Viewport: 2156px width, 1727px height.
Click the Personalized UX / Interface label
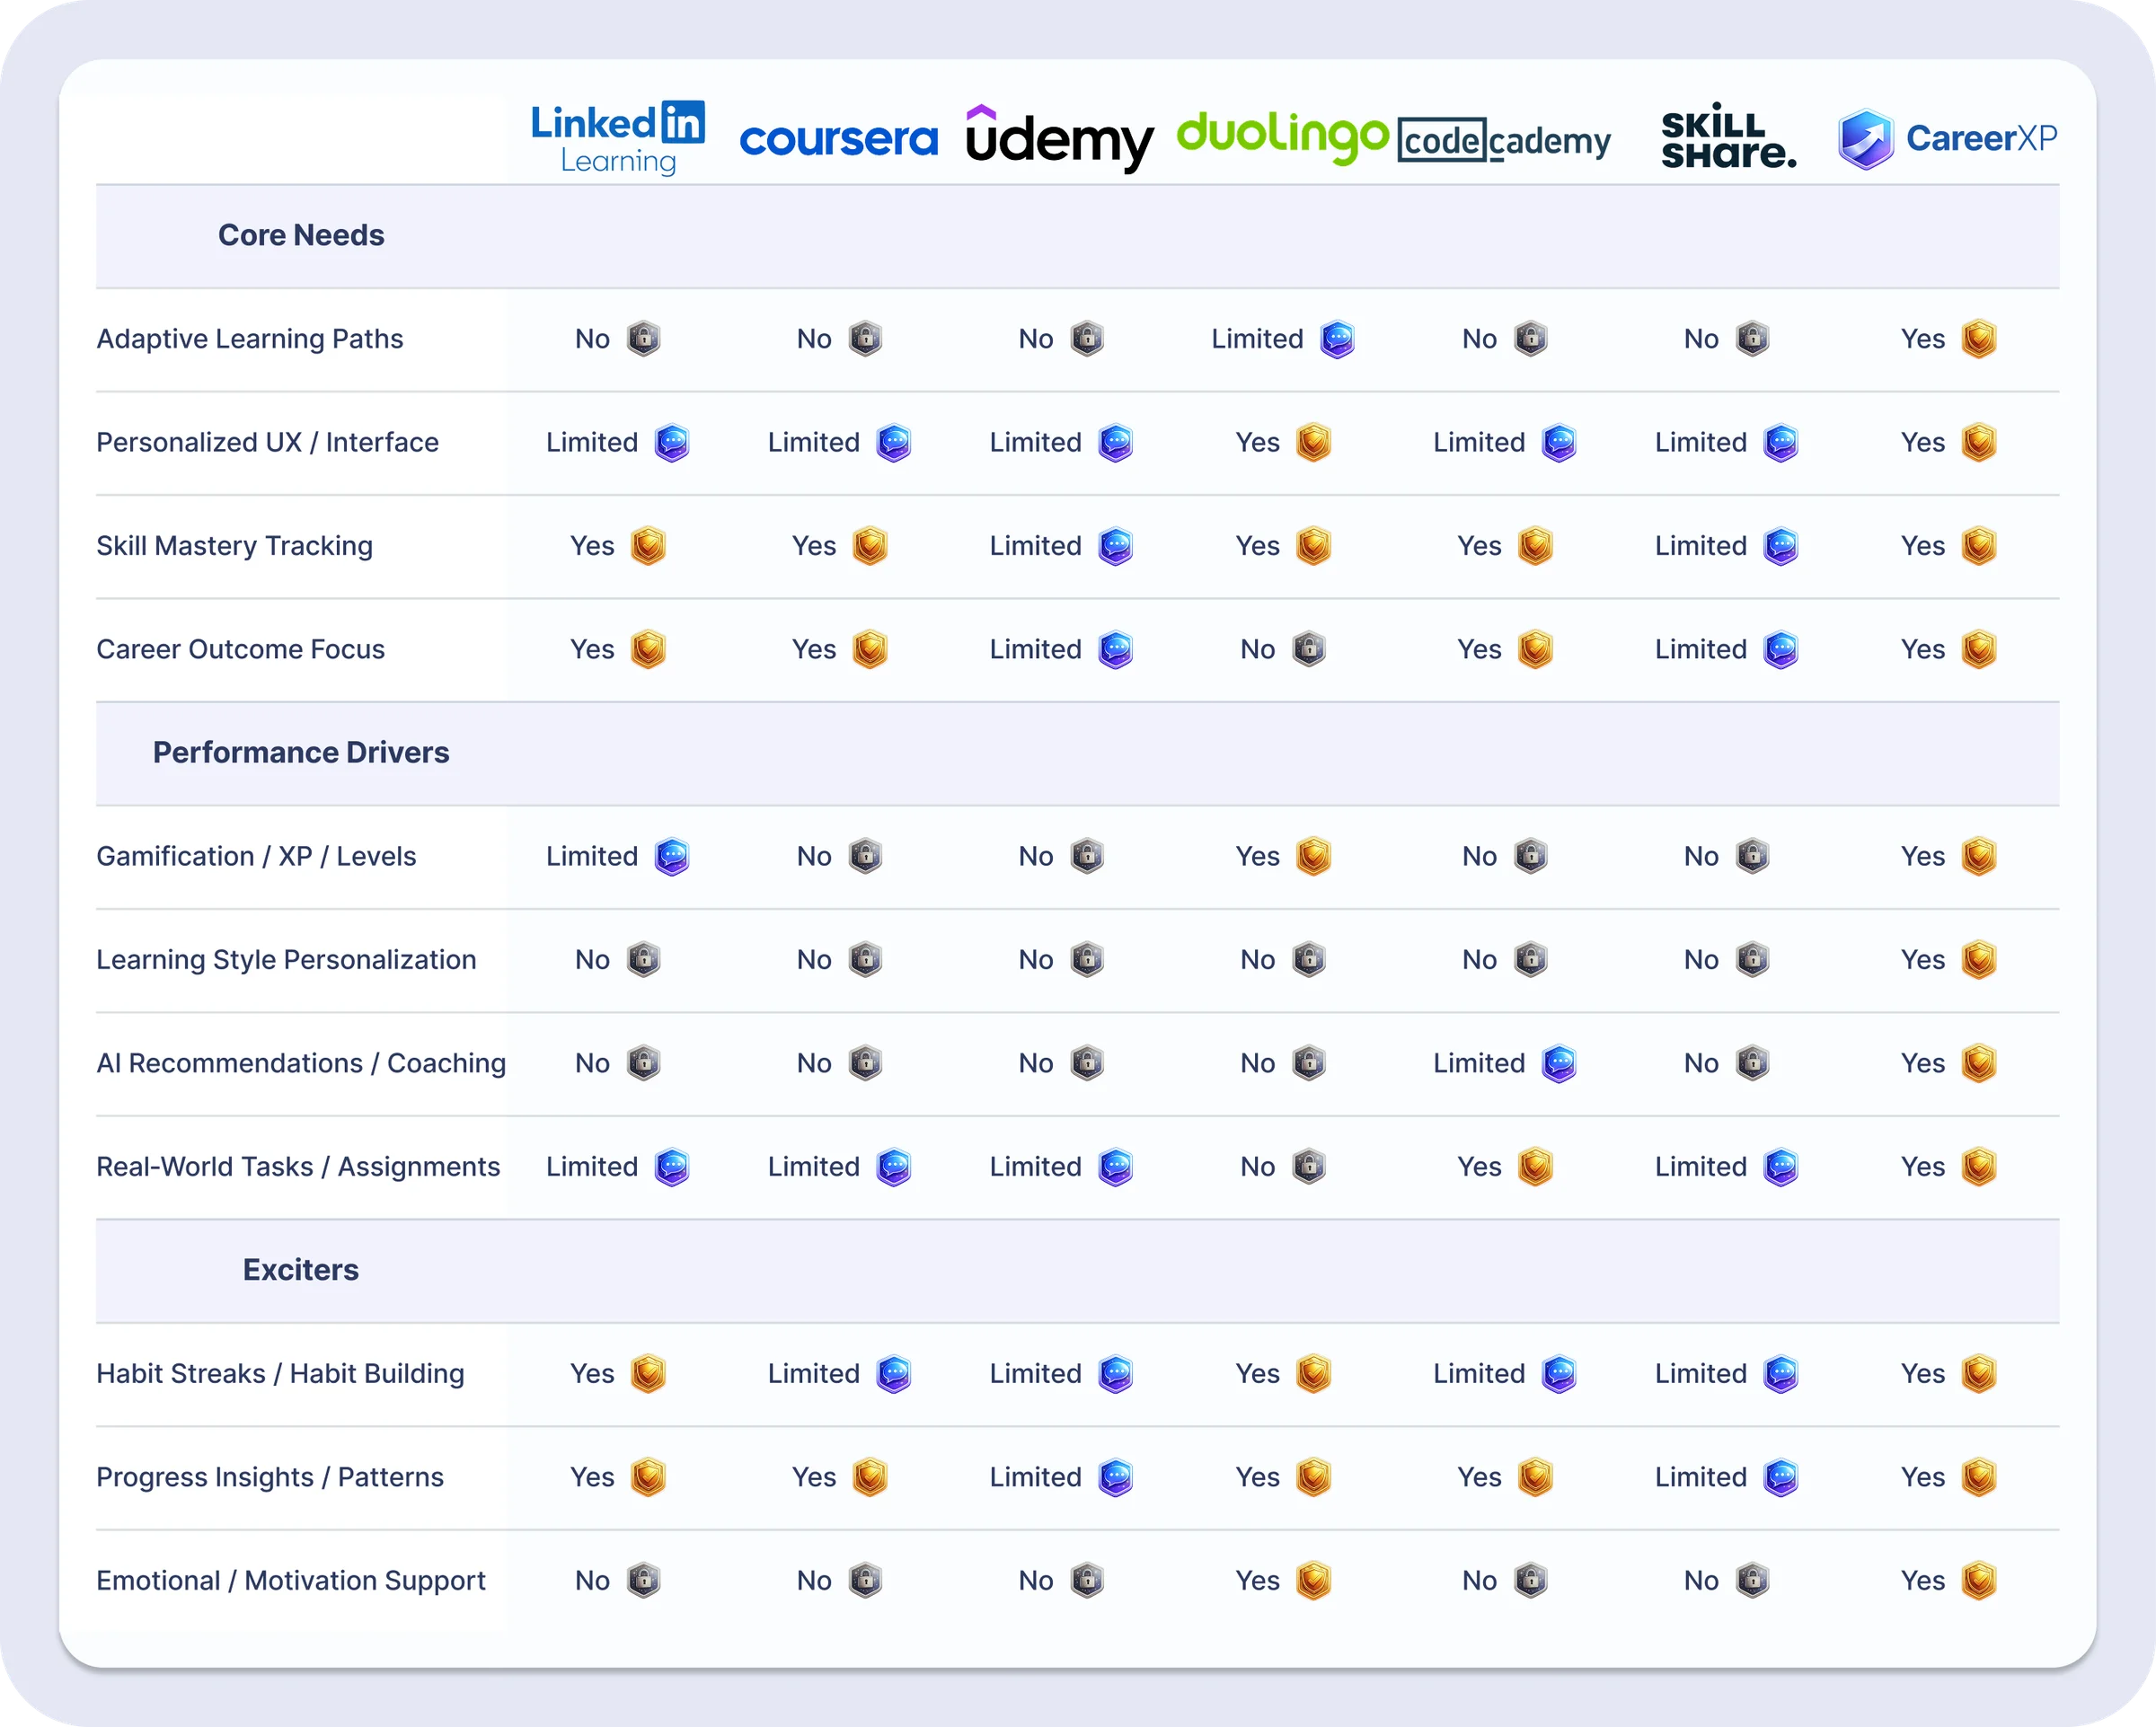pos(267,442)
